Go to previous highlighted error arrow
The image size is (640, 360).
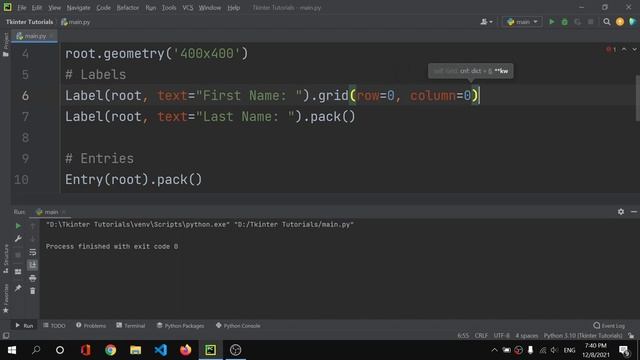(624, 49)
